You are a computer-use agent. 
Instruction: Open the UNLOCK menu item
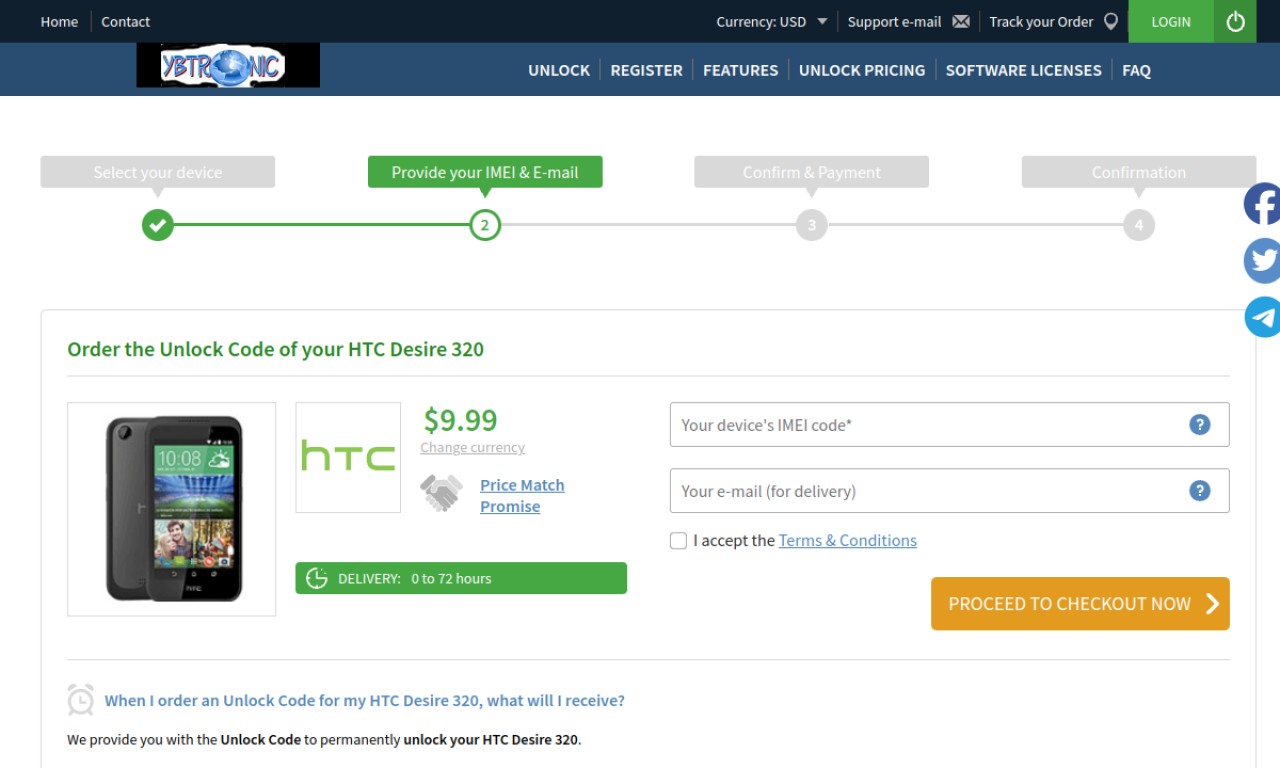(x=559, y=70)
